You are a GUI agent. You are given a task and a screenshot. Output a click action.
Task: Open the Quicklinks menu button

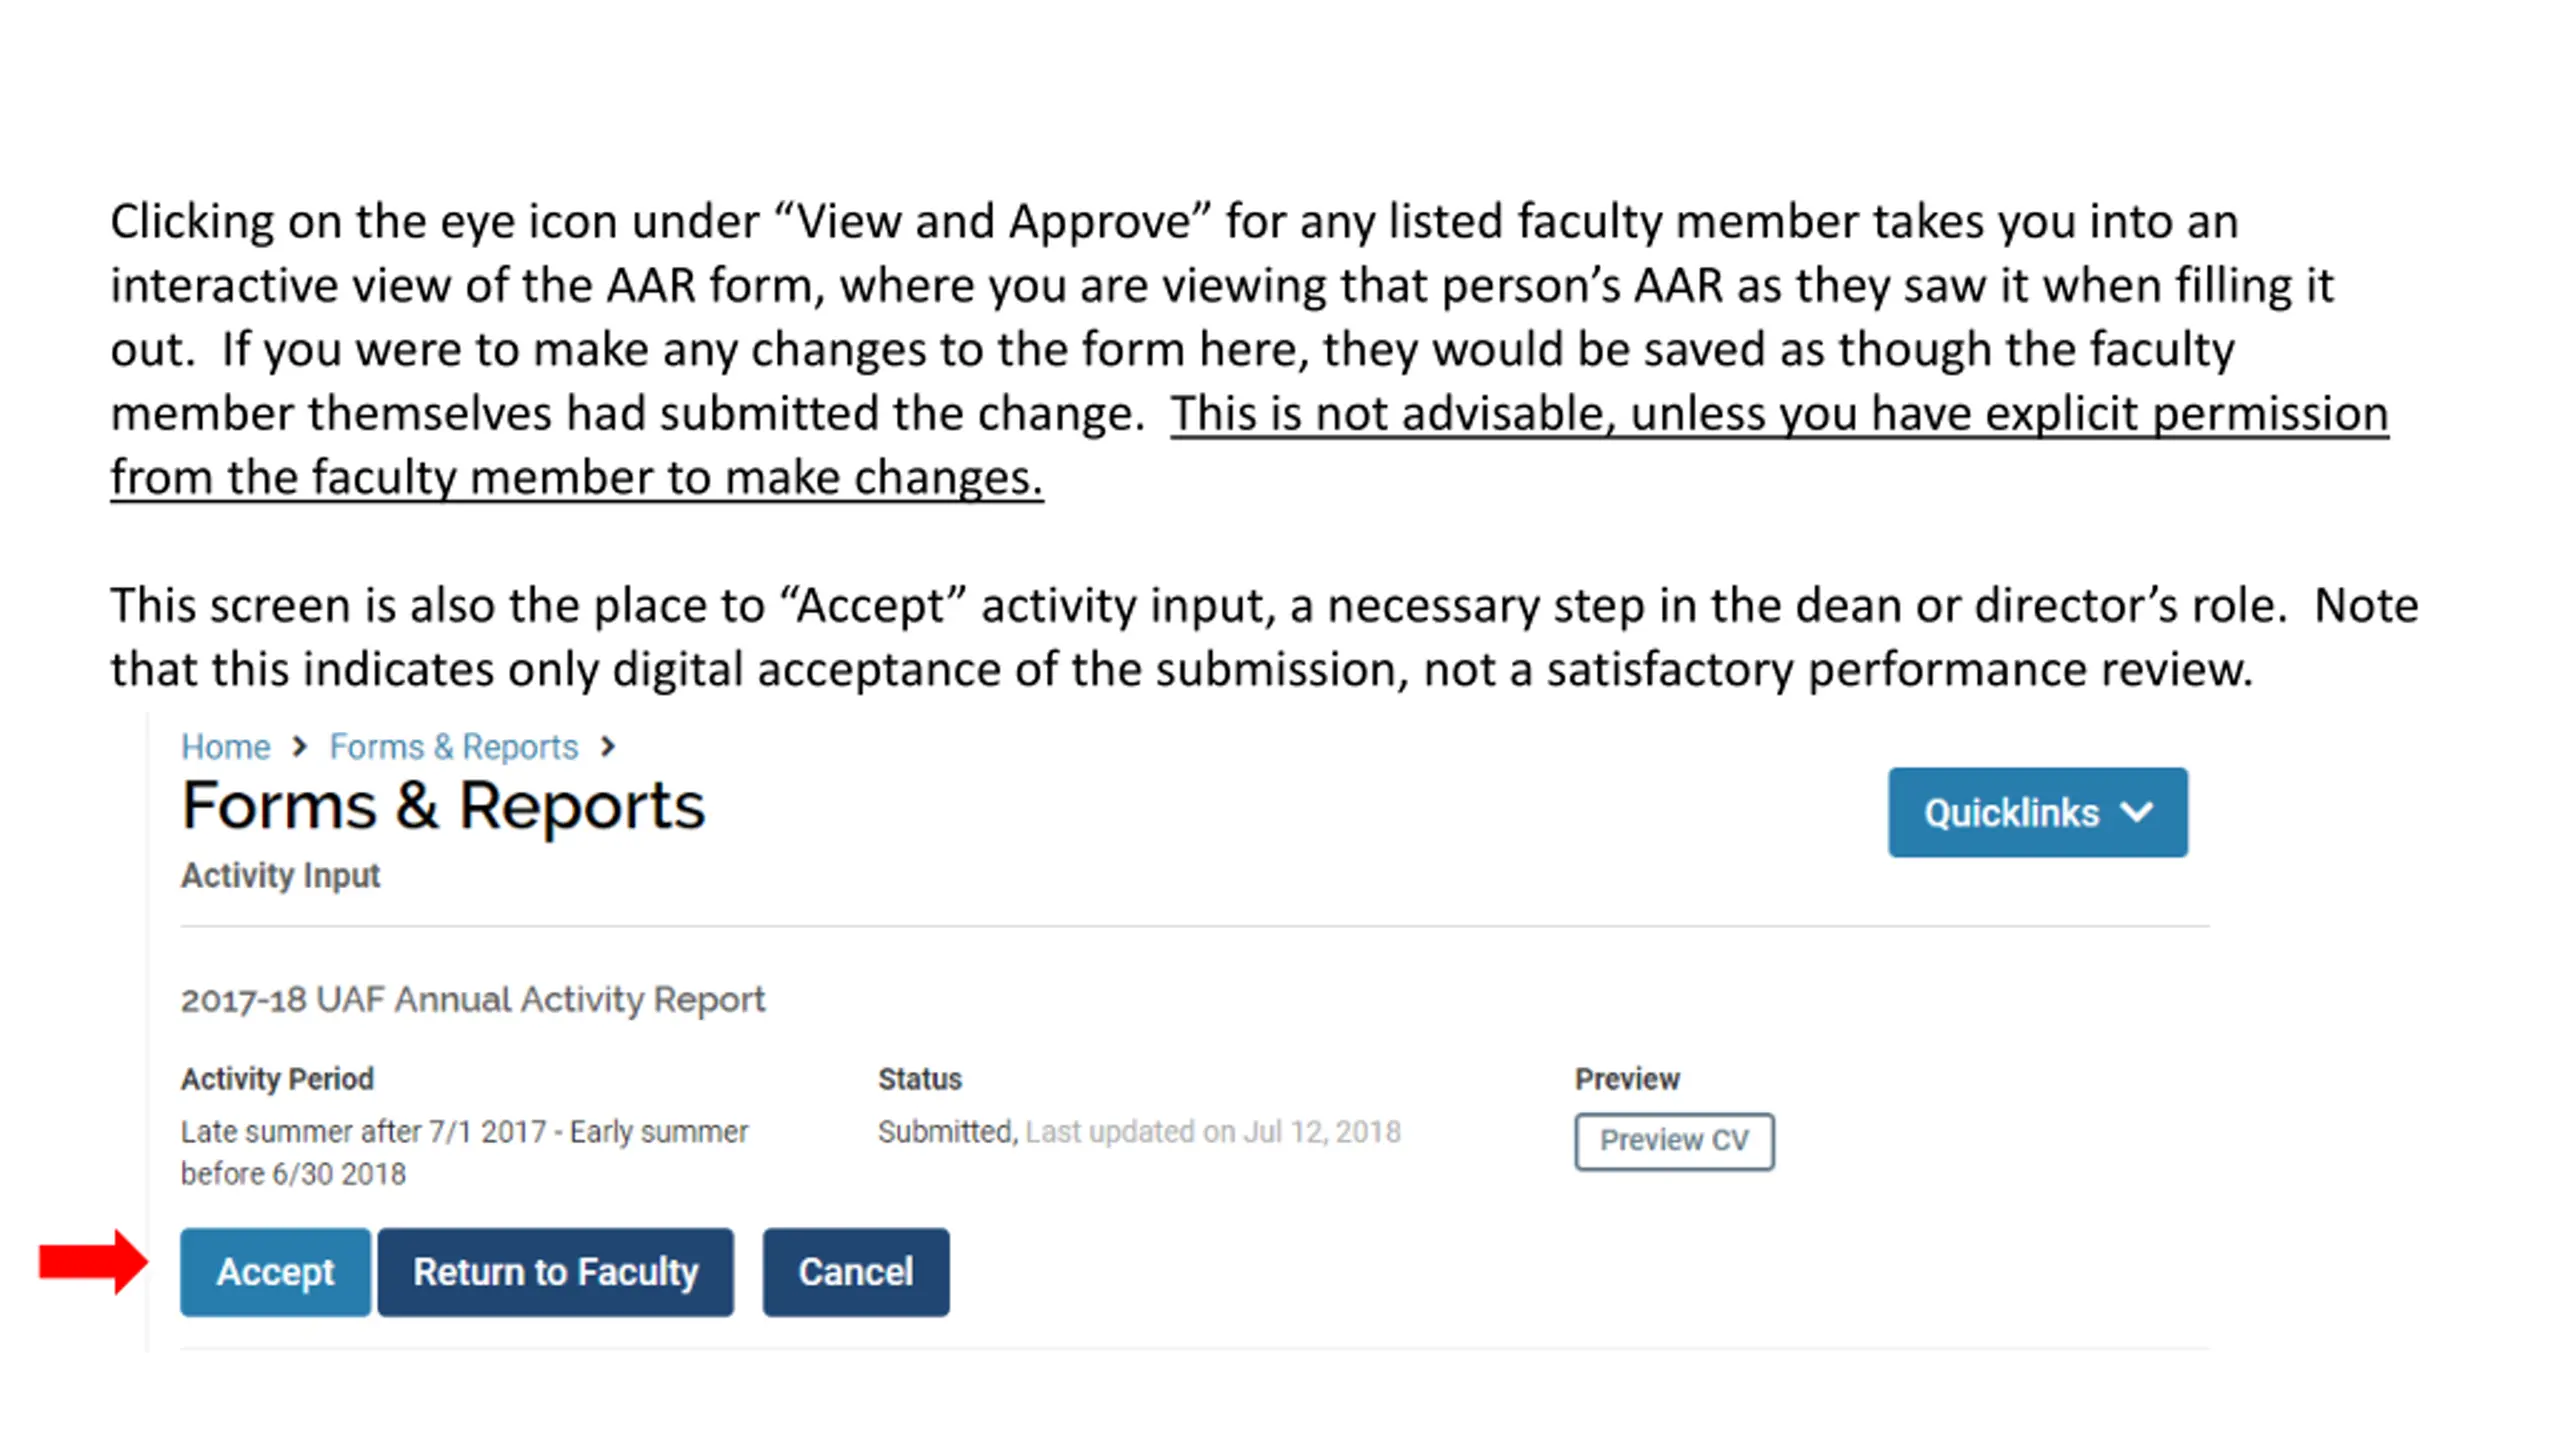click(2037, 812)
